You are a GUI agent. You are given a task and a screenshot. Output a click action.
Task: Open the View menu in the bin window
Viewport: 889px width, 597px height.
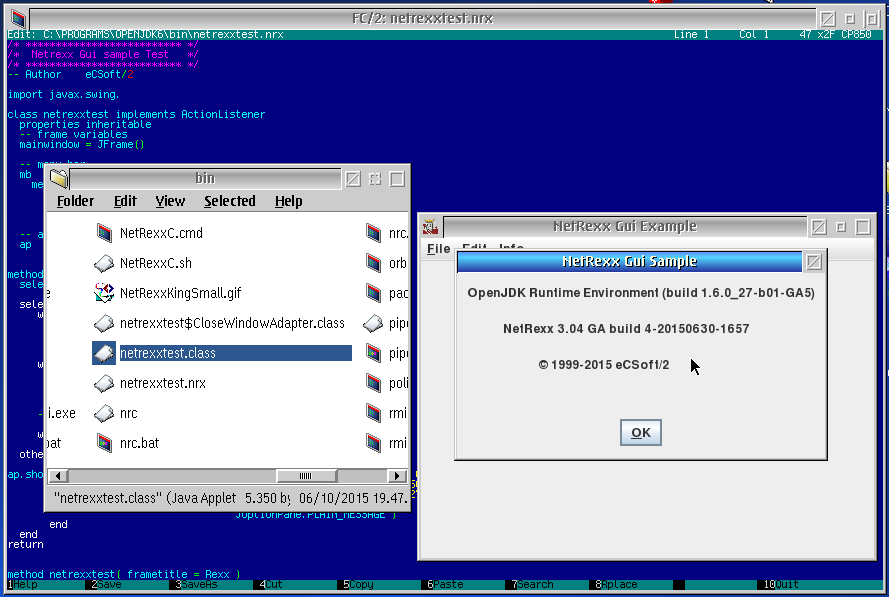pyautogui.click(x=170, y=201)
